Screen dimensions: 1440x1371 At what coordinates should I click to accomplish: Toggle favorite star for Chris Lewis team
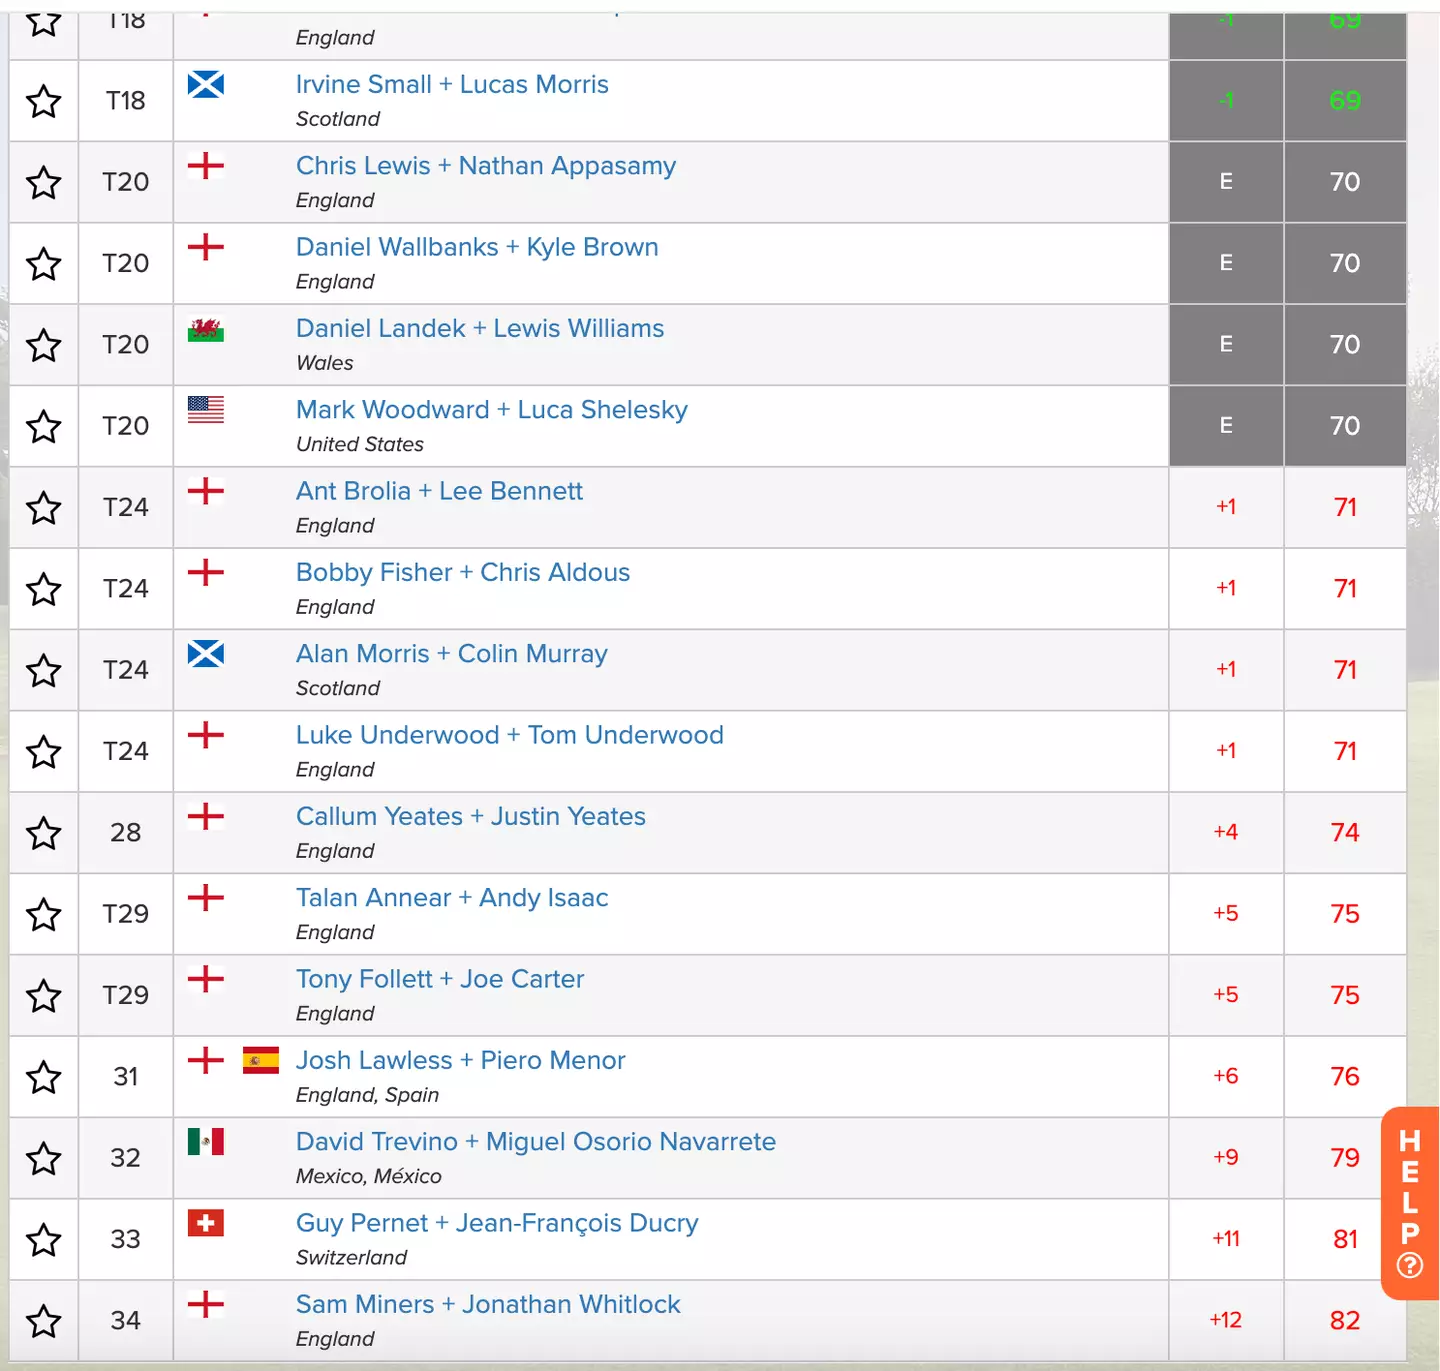coord(43,183)
